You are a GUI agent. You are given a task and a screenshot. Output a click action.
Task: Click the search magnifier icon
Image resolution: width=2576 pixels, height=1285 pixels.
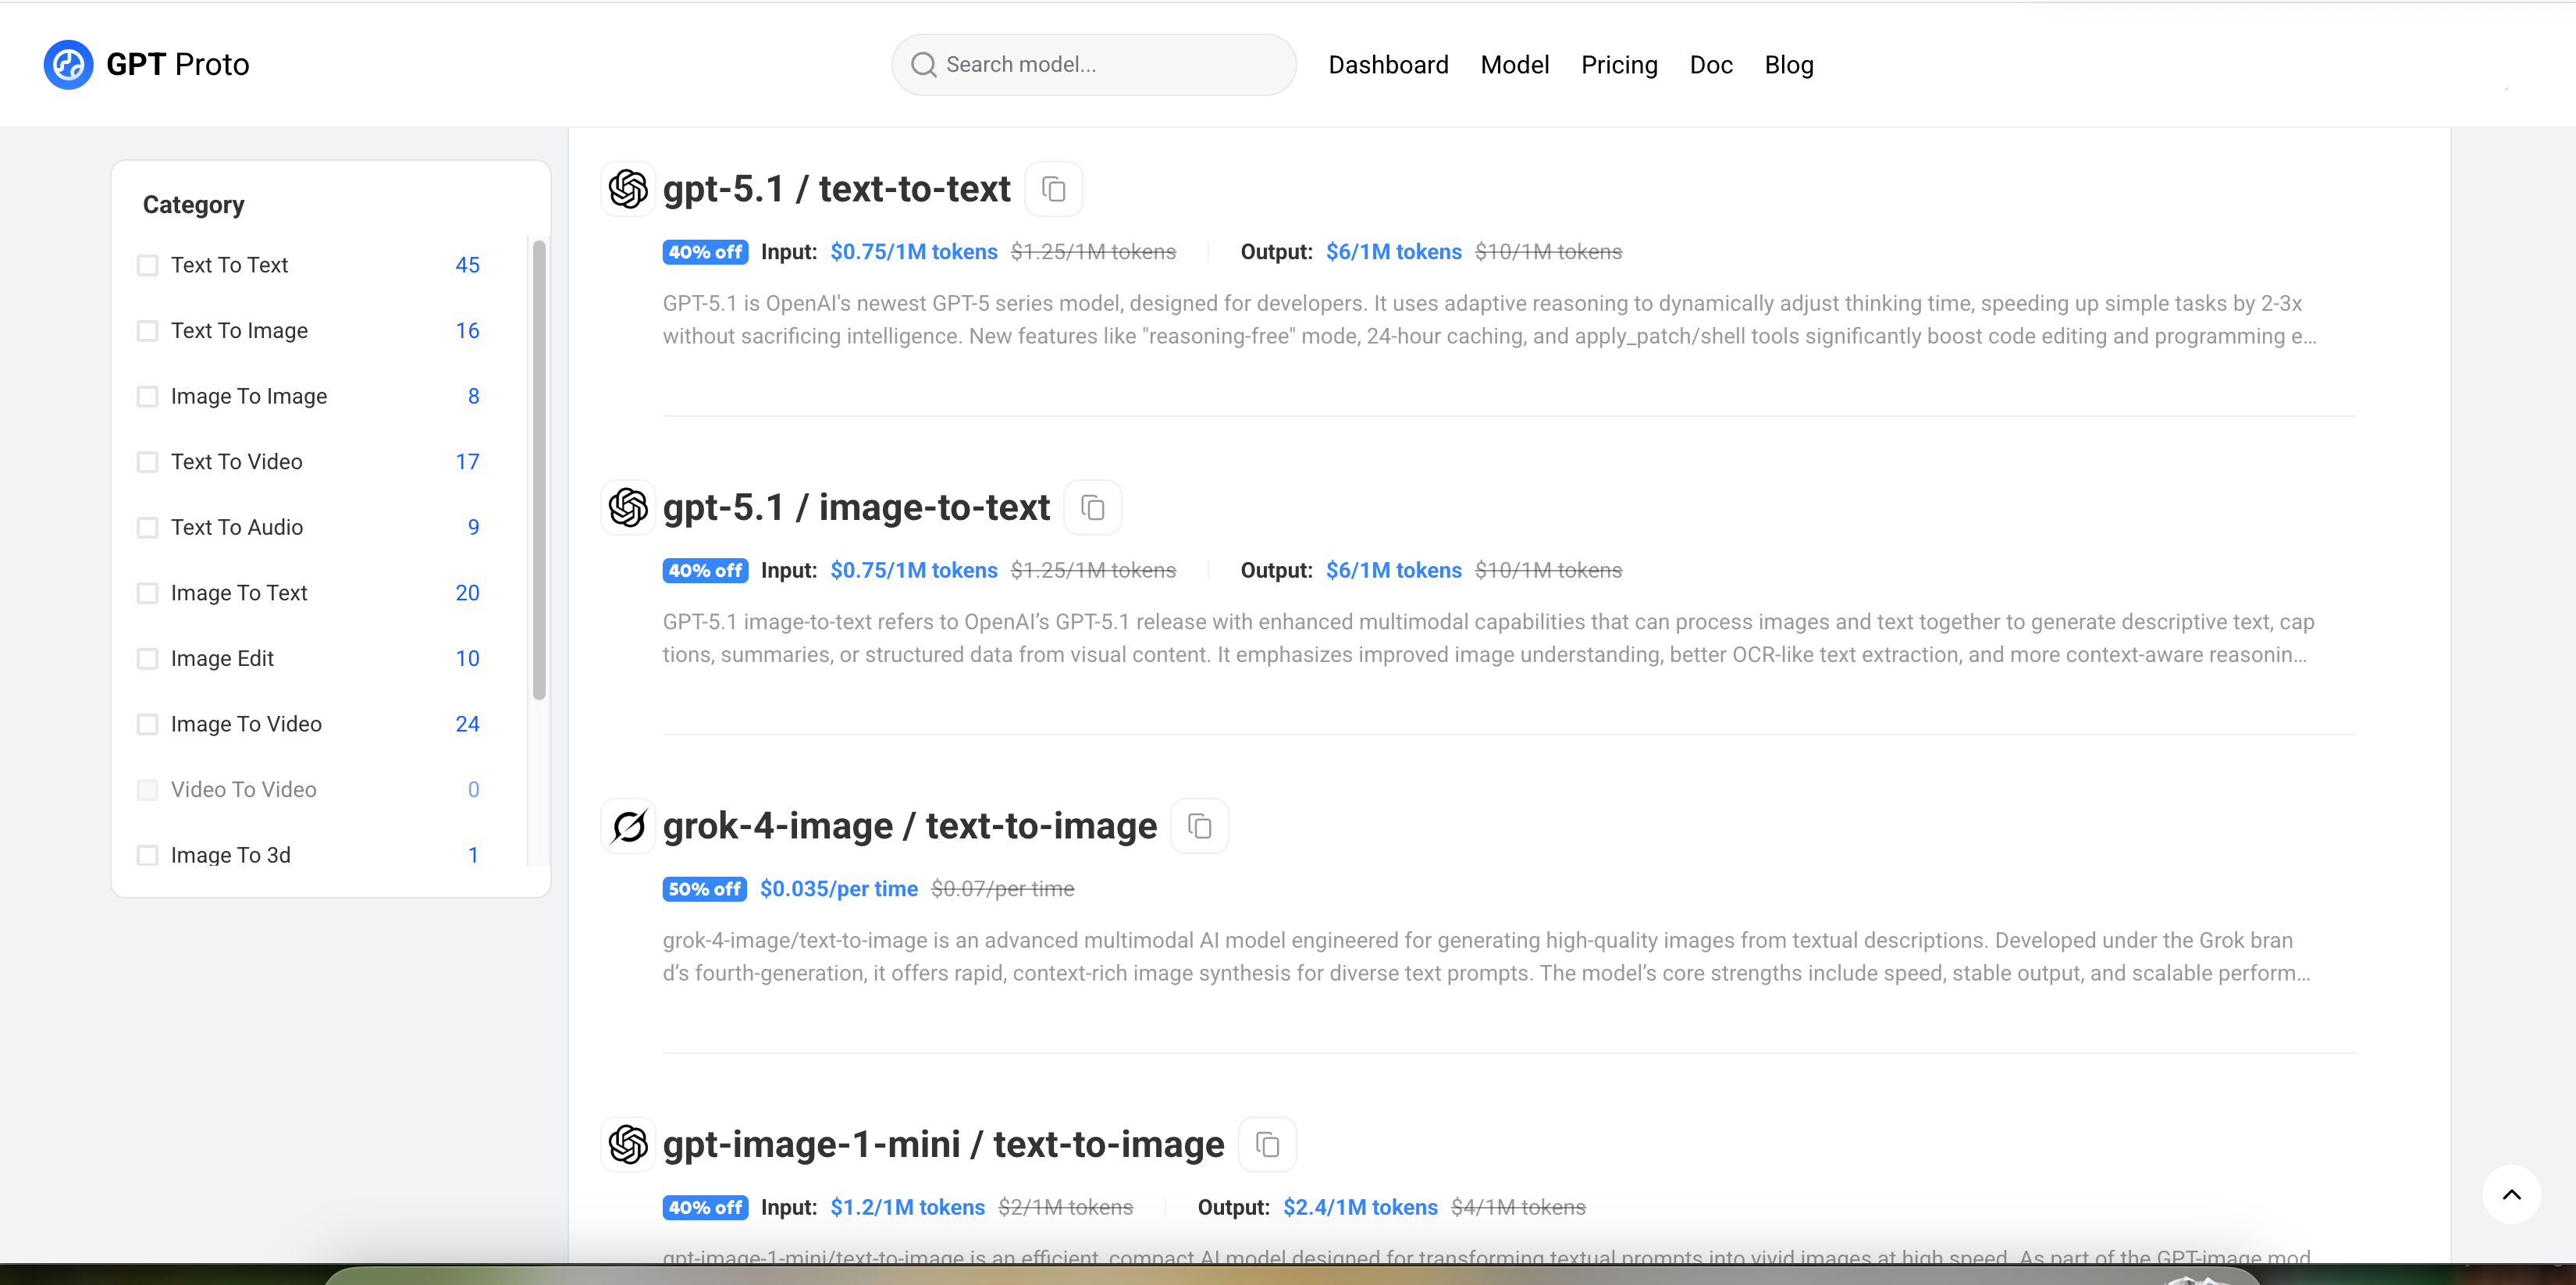pyautogui.click(x=923, y=65)
